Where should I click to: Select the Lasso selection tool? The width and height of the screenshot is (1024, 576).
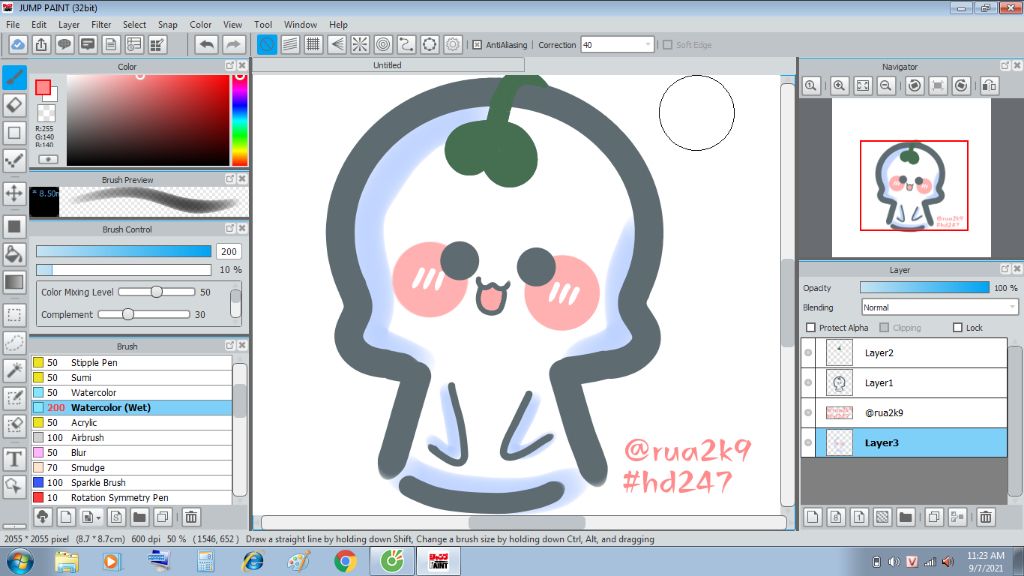click(14, 342)
